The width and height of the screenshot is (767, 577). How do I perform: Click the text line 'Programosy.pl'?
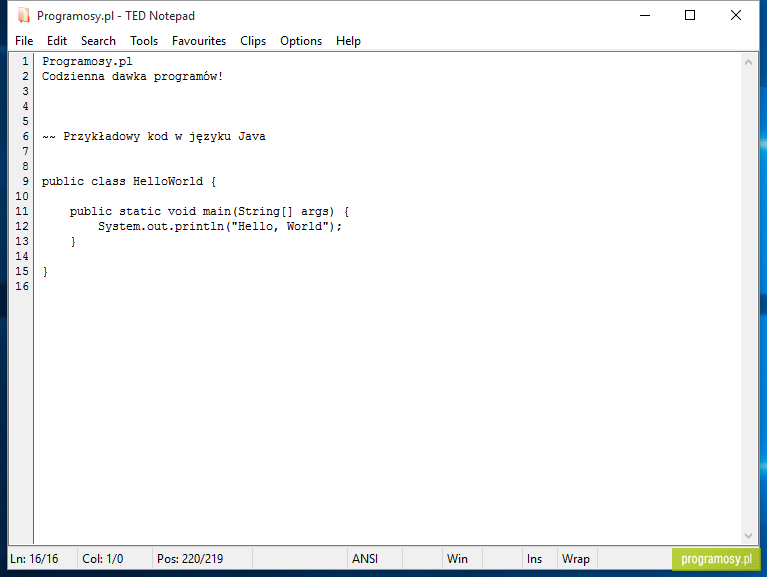point(87,62)
